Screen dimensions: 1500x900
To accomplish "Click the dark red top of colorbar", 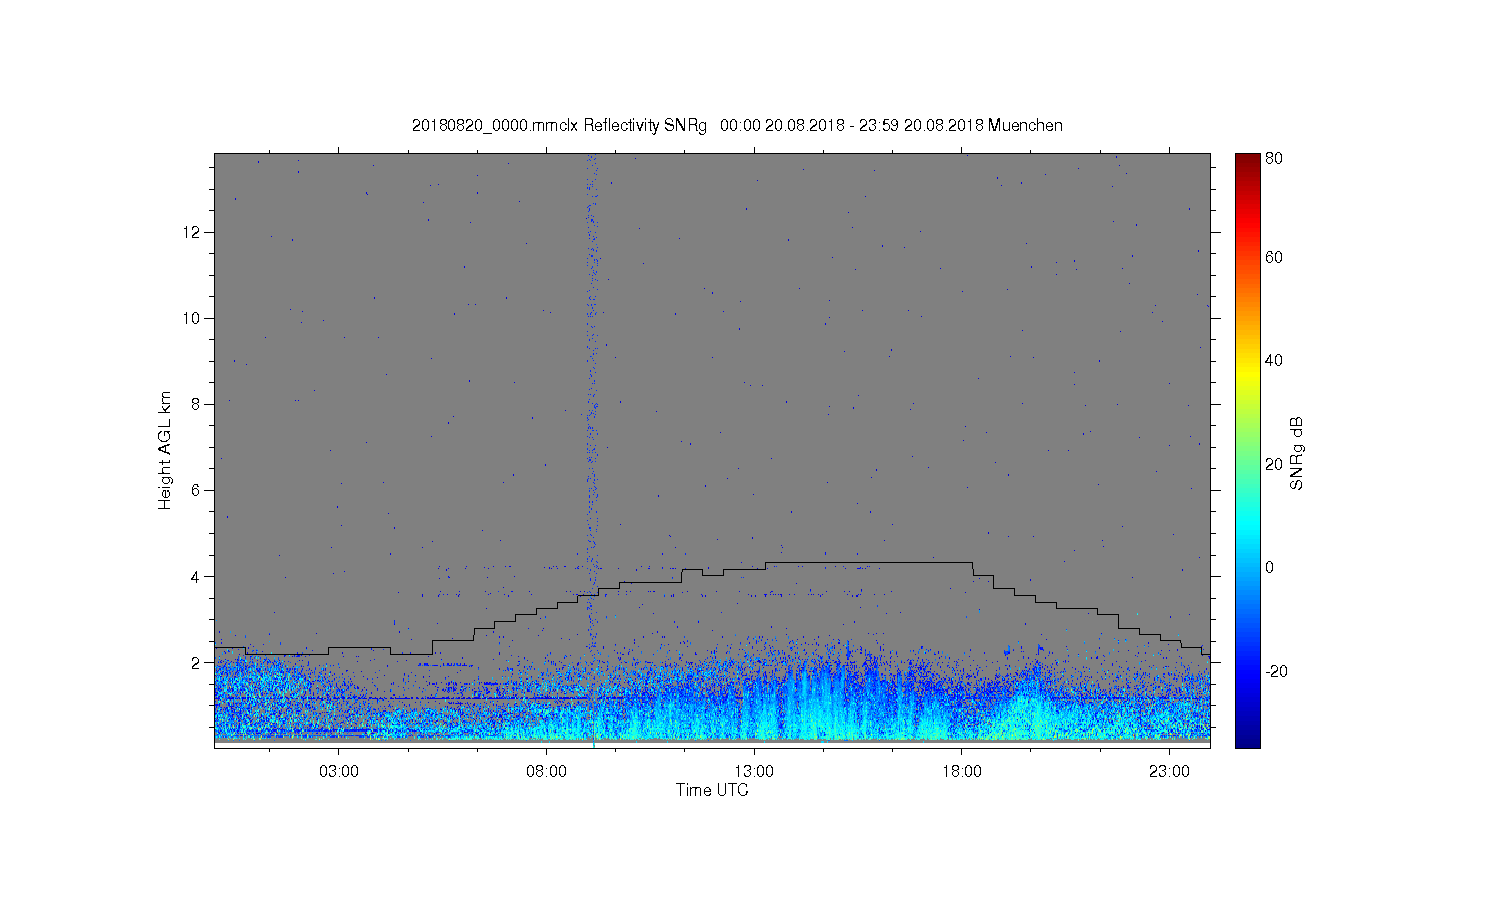I will pyautogui.click(x=1247, y=163).
